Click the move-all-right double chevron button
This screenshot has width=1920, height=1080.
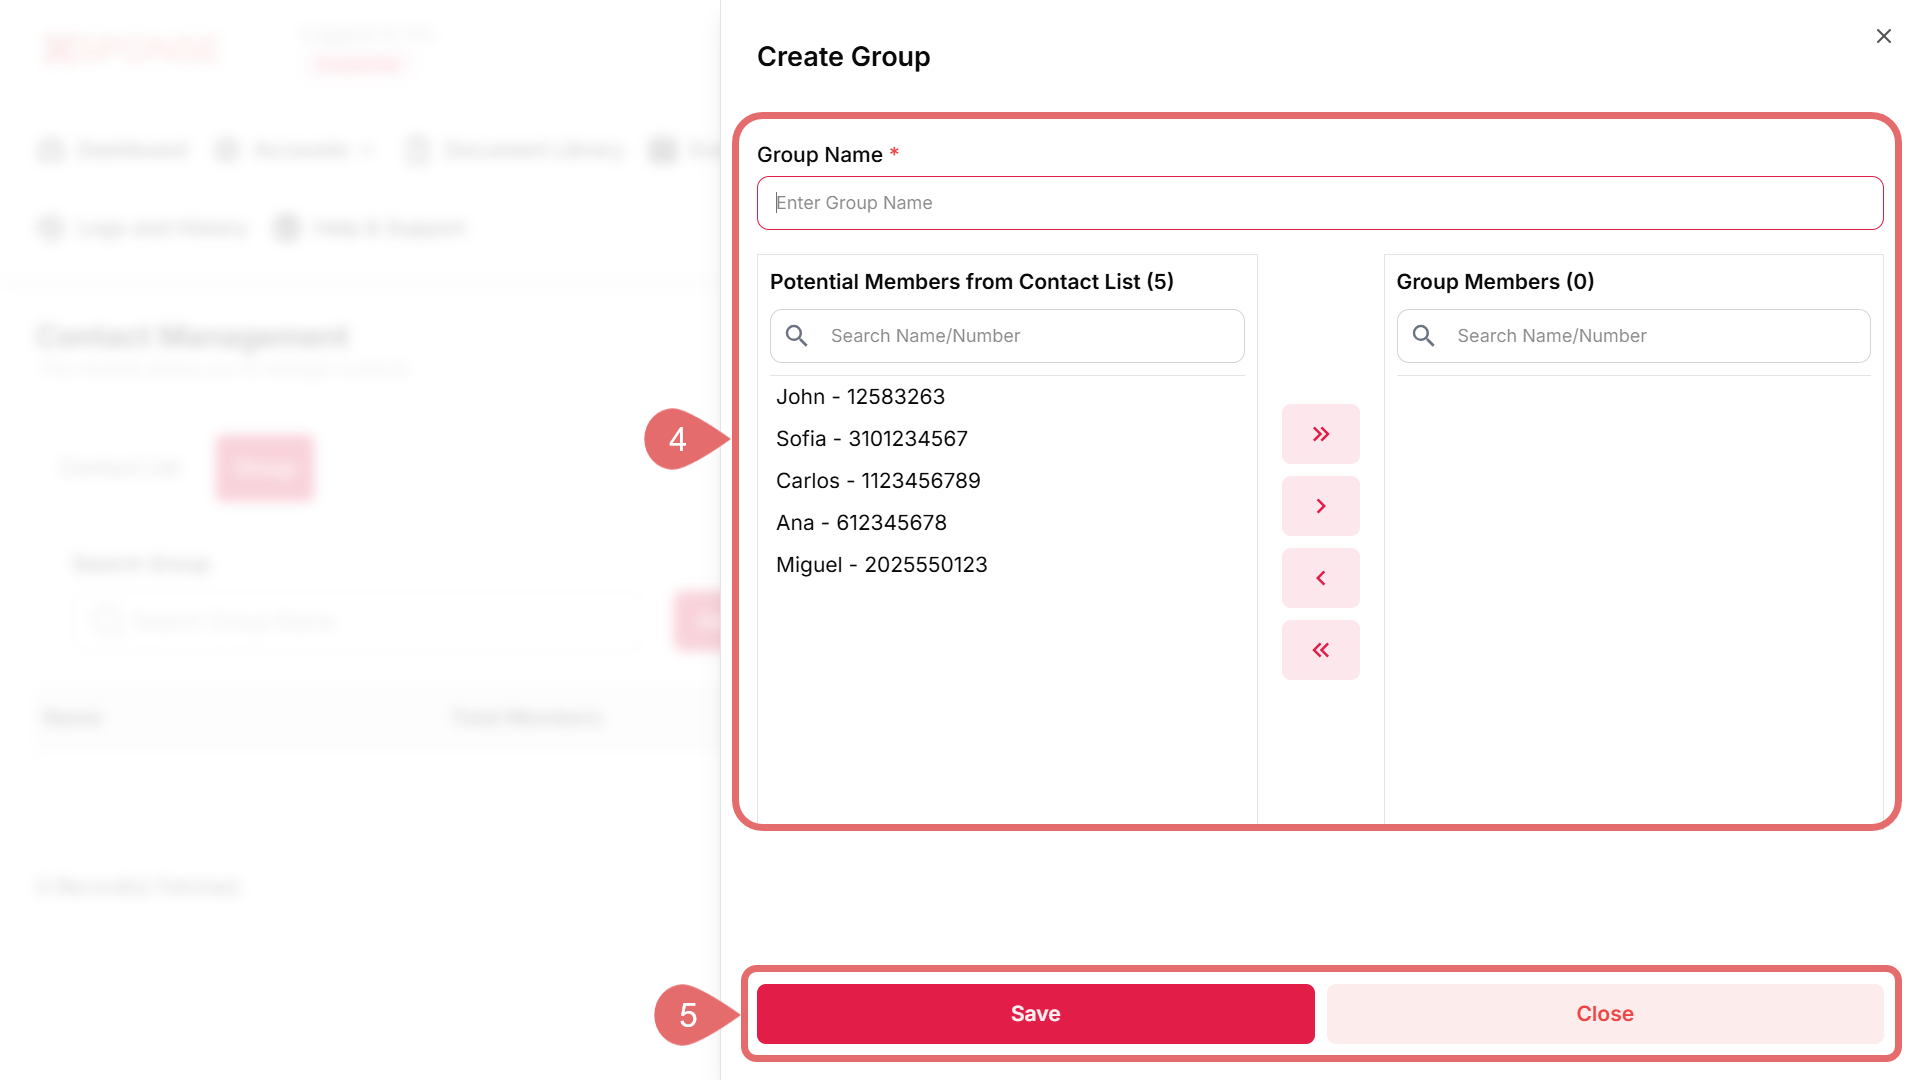pyautogui.click(x=1320, y=434)
